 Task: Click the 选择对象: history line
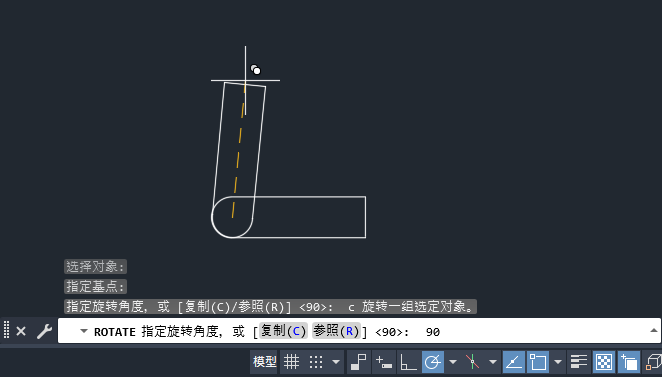point(95,267)
